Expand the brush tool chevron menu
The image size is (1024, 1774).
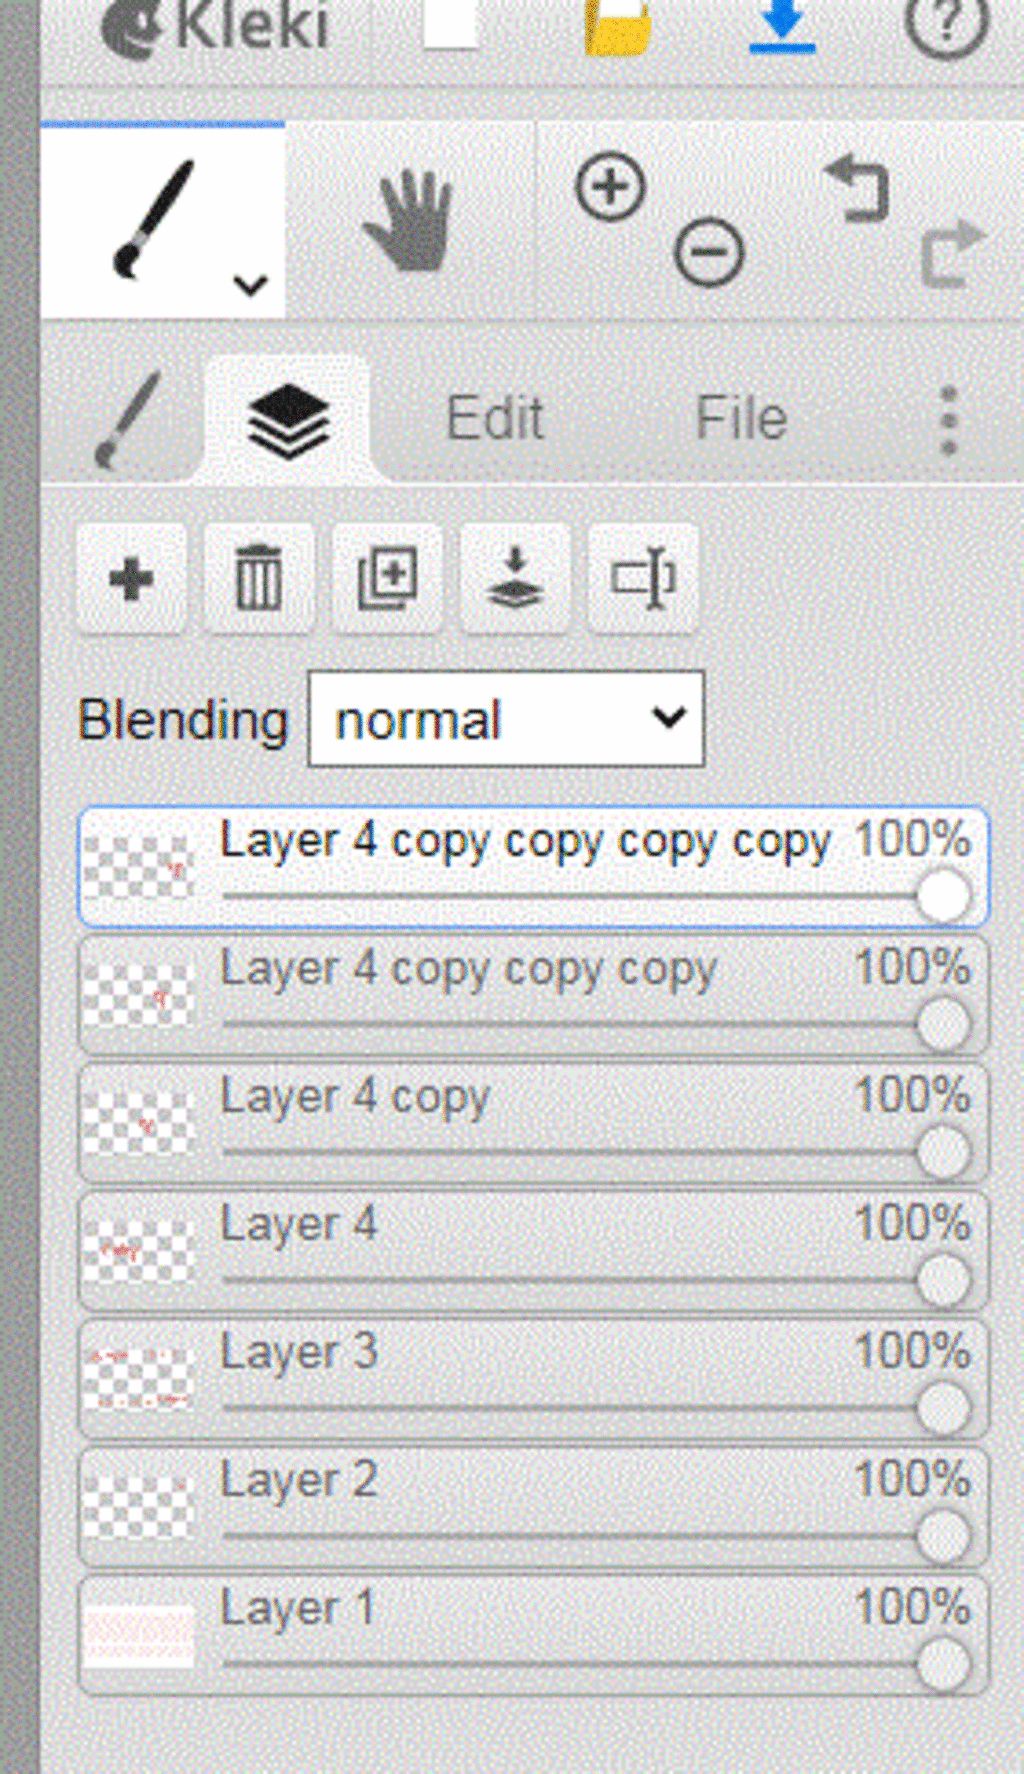[250, 285]
